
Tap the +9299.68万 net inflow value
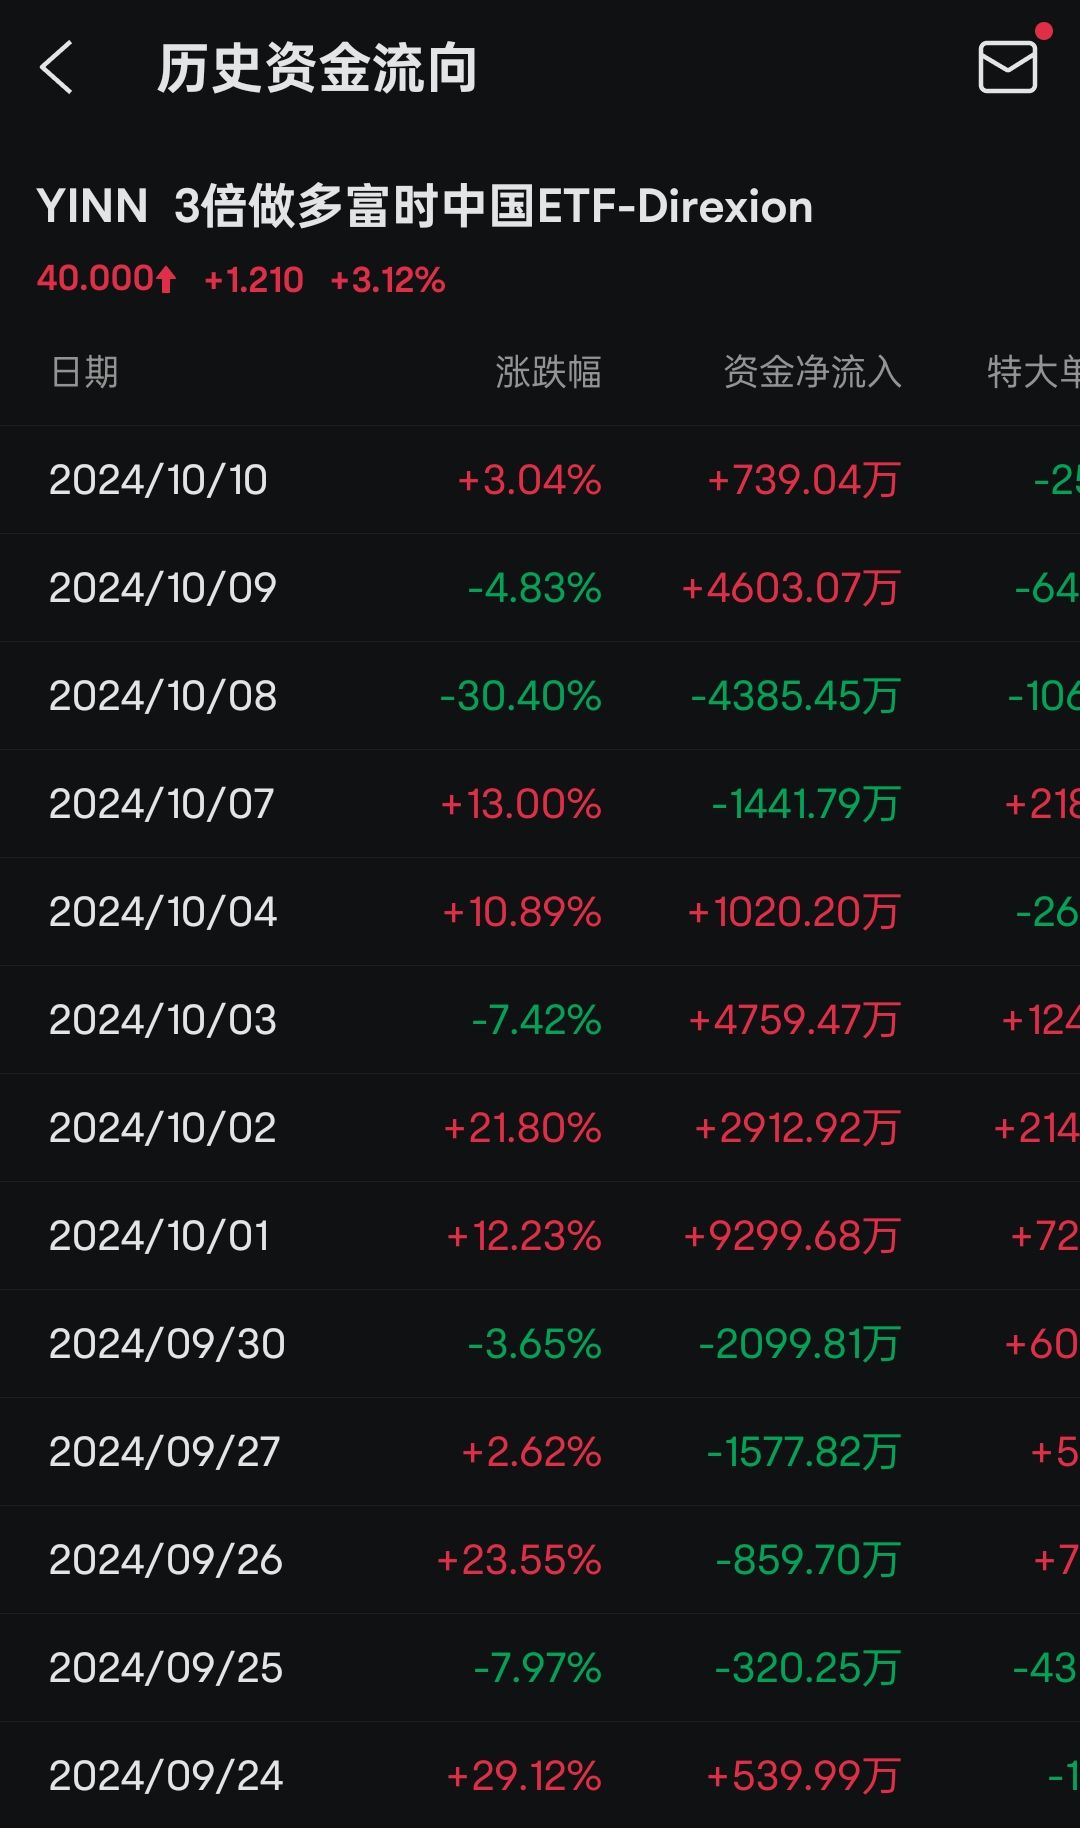tap(792, 1236)
